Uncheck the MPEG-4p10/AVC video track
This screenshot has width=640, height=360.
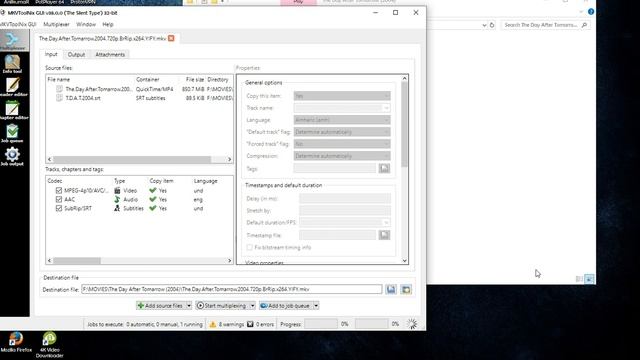[59, 191]
